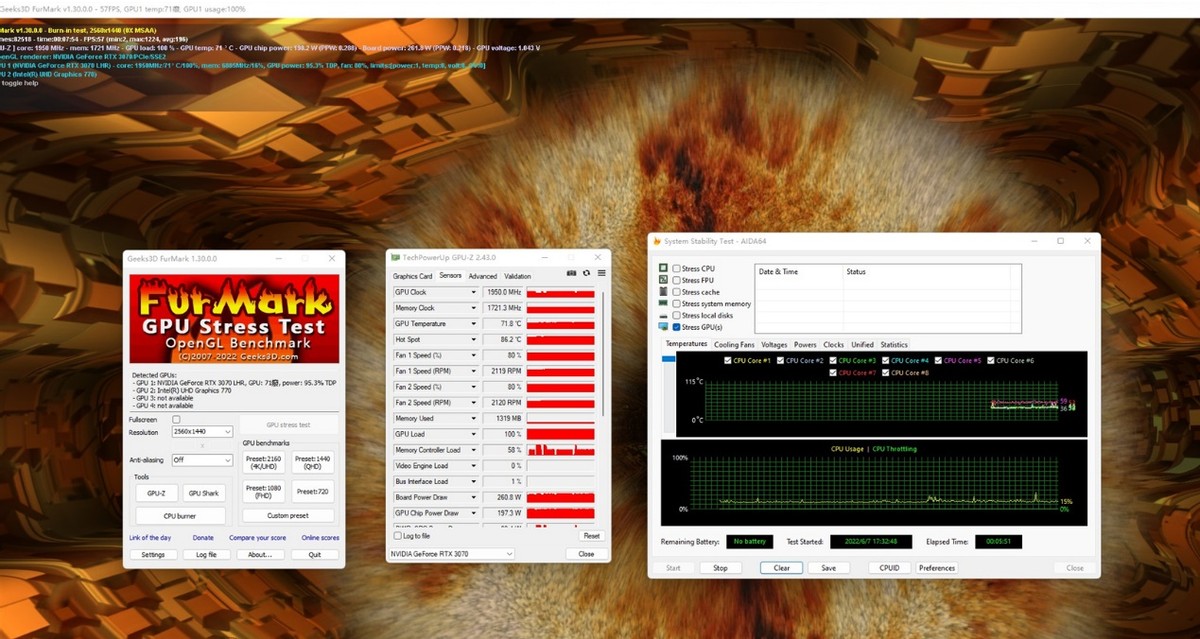1200x639 pixels.
Task: Open the Custom preset benchmark
Action: 288,515
